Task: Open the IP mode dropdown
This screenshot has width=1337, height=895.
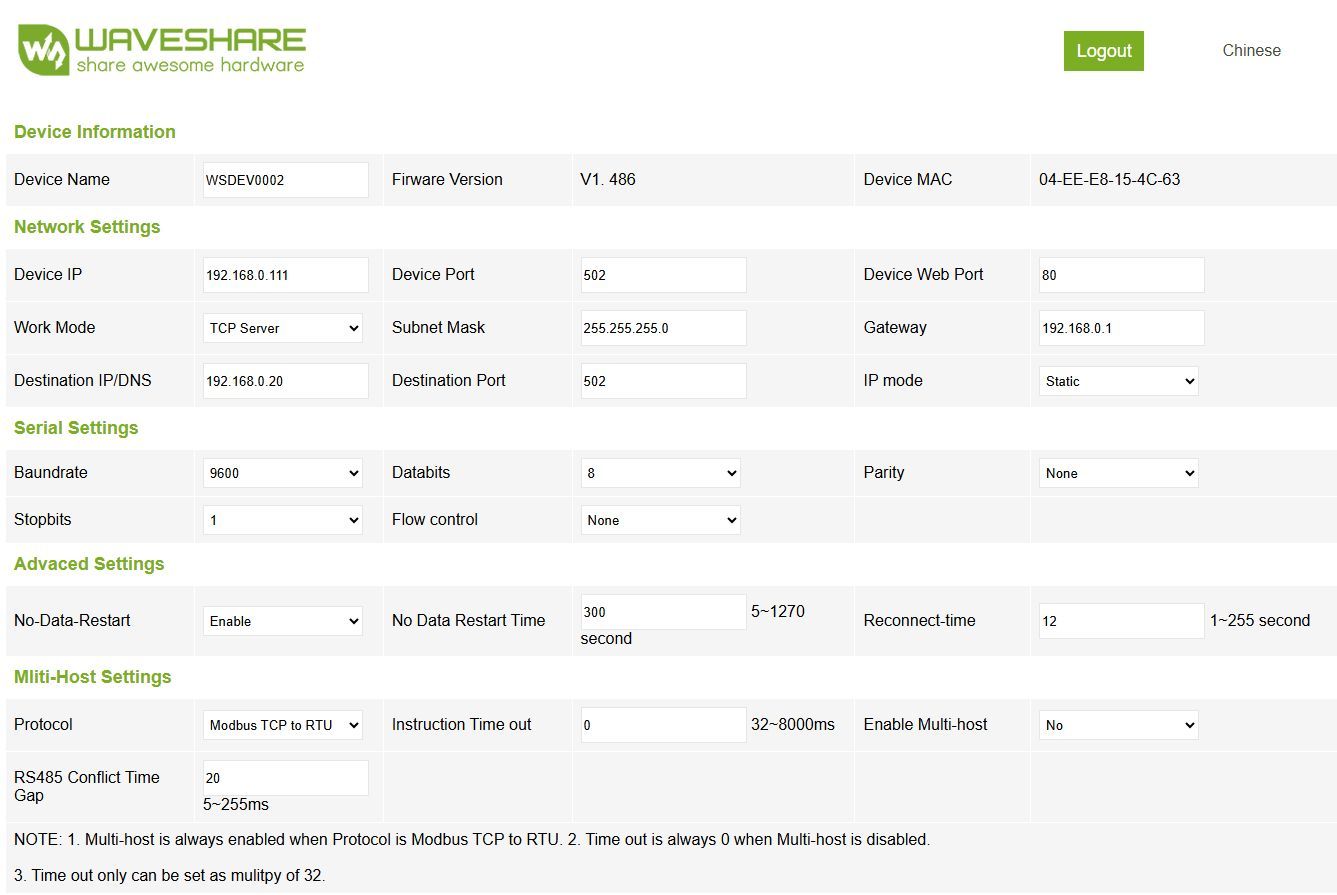Action: tap(1118, 381)
